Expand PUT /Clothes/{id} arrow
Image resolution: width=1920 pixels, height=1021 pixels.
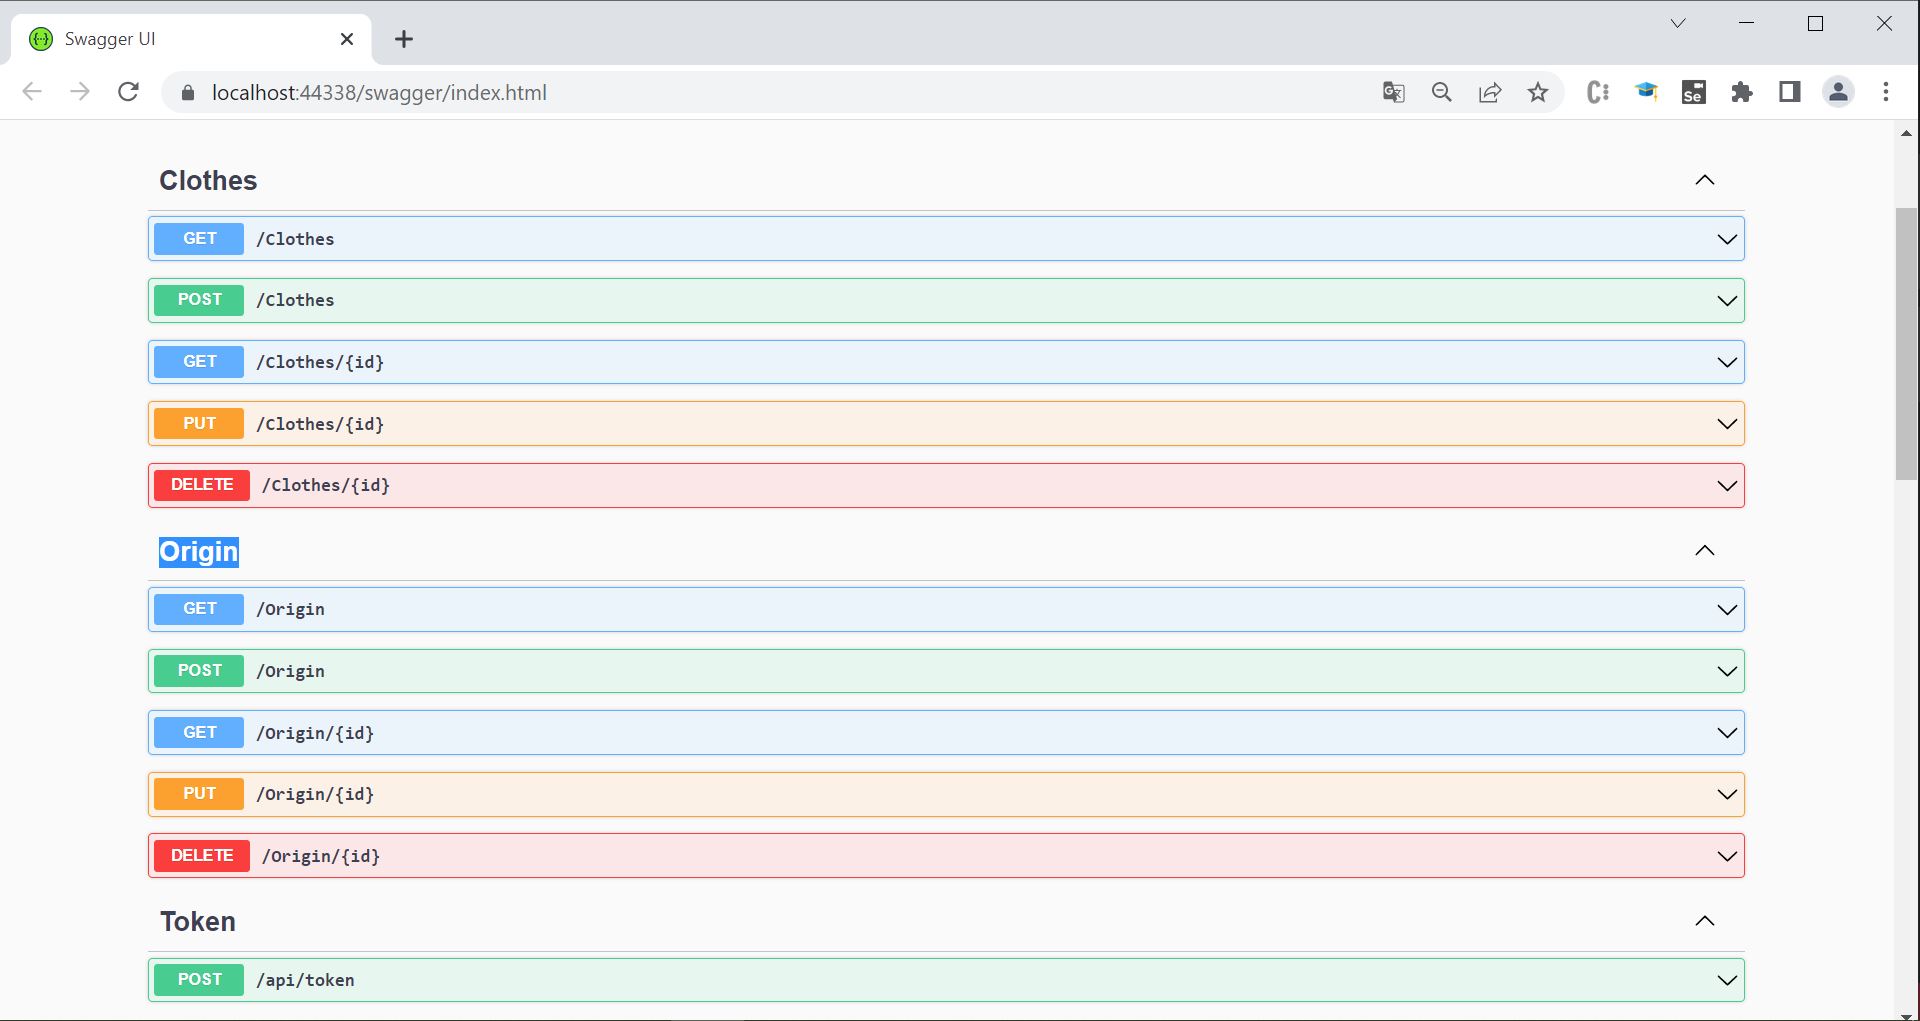(x=1727, y=424)
